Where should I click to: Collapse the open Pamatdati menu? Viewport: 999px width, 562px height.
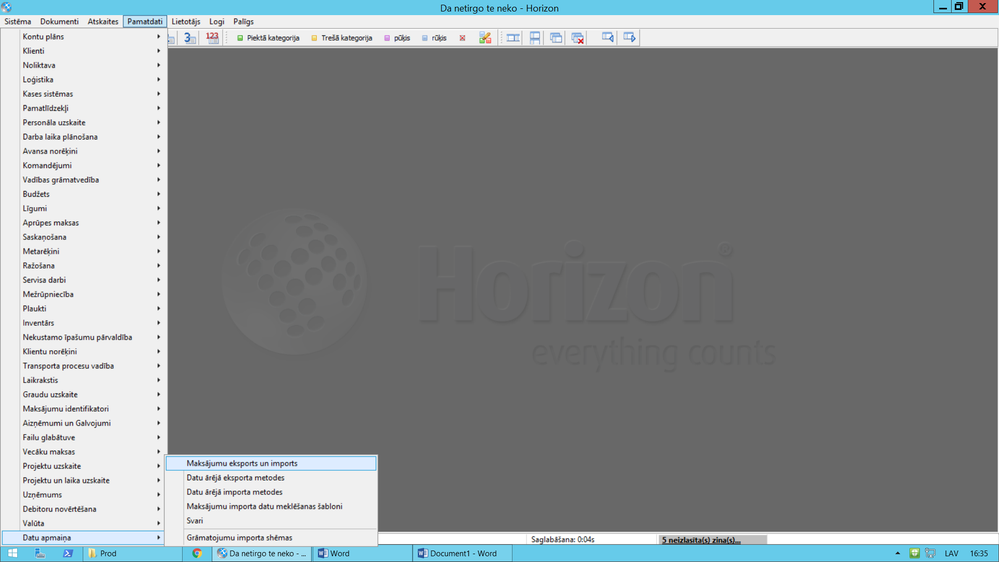(x=145, y=21)
